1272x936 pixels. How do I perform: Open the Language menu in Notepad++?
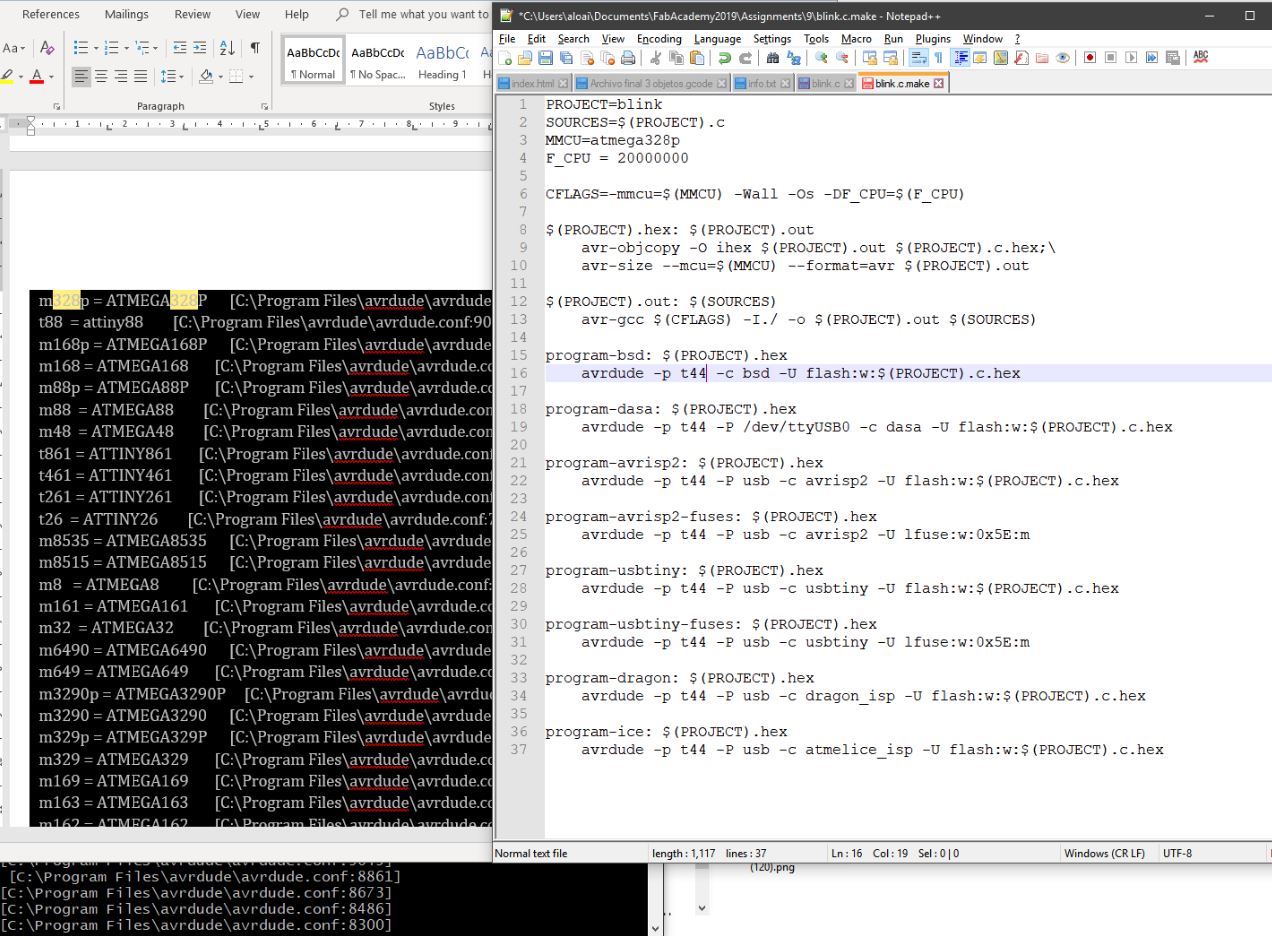pyautogui.click(x=717, y=39)
